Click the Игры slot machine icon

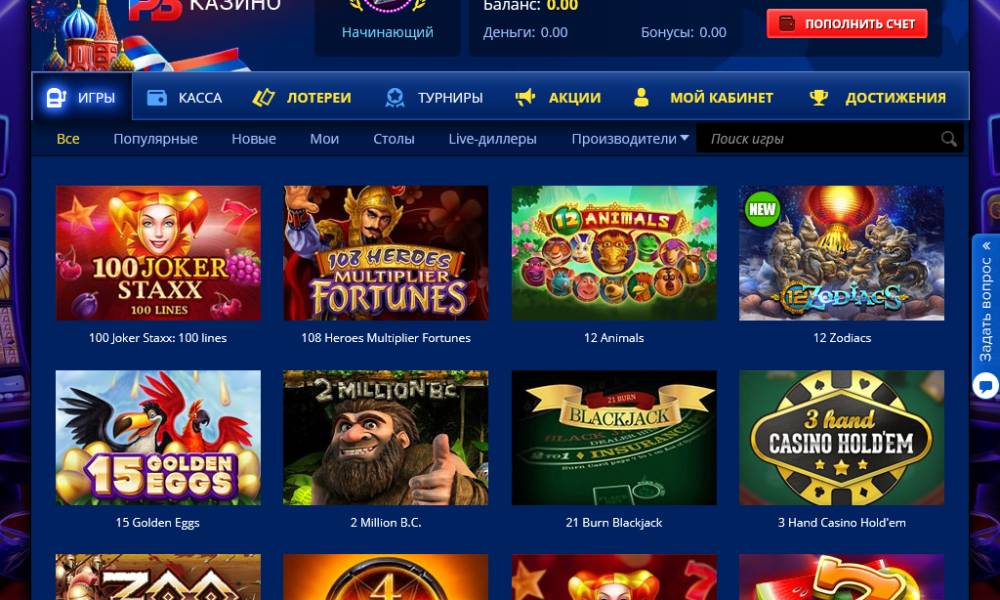tap(56, 98)
